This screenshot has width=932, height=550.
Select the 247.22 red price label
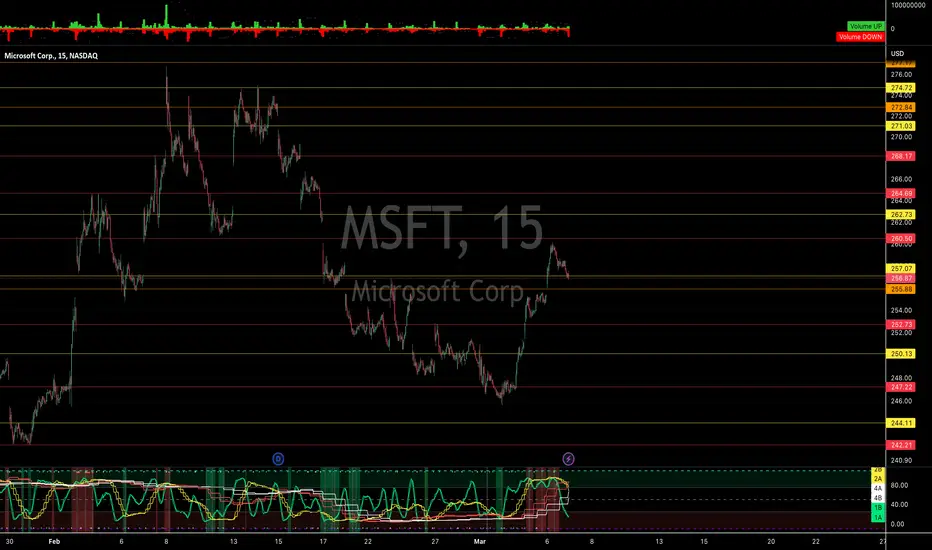[x=902, y=387]
